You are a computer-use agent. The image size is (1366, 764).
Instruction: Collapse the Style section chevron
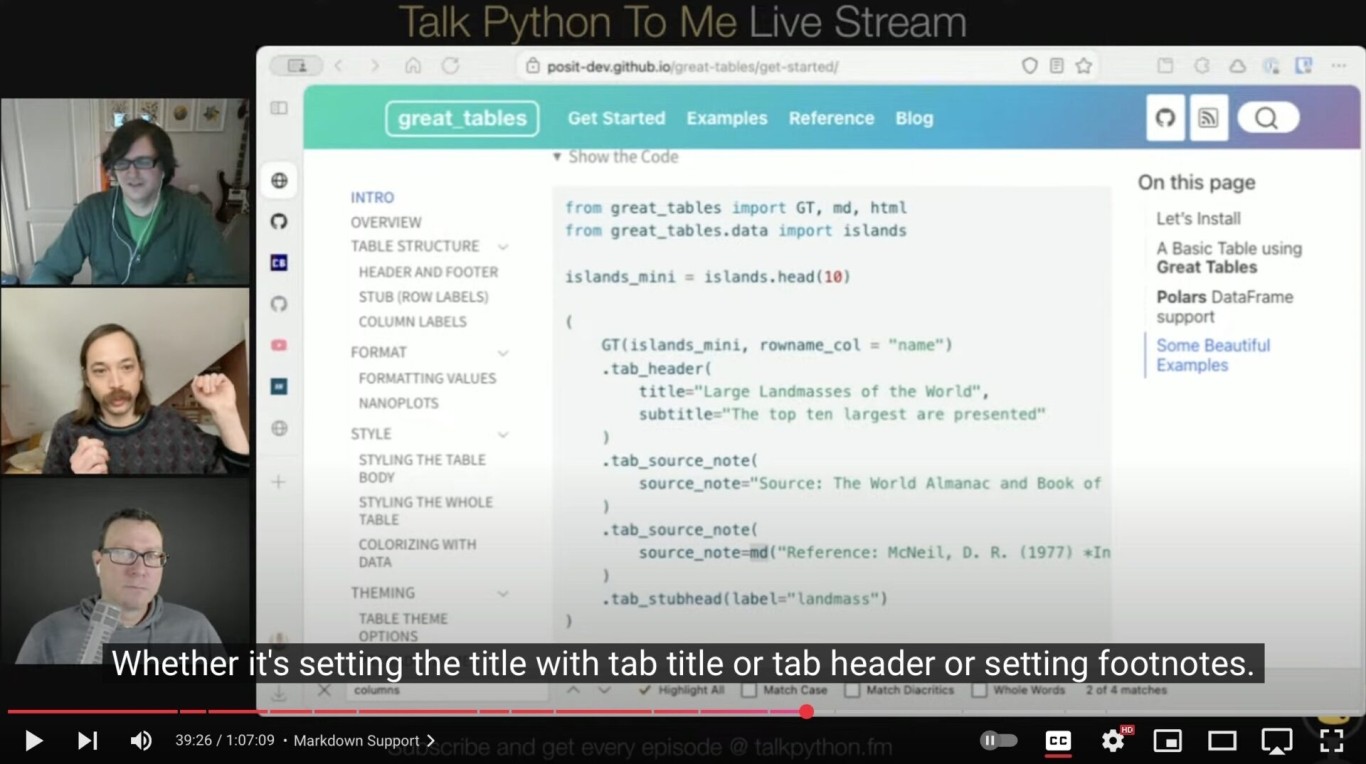point(503,435)
